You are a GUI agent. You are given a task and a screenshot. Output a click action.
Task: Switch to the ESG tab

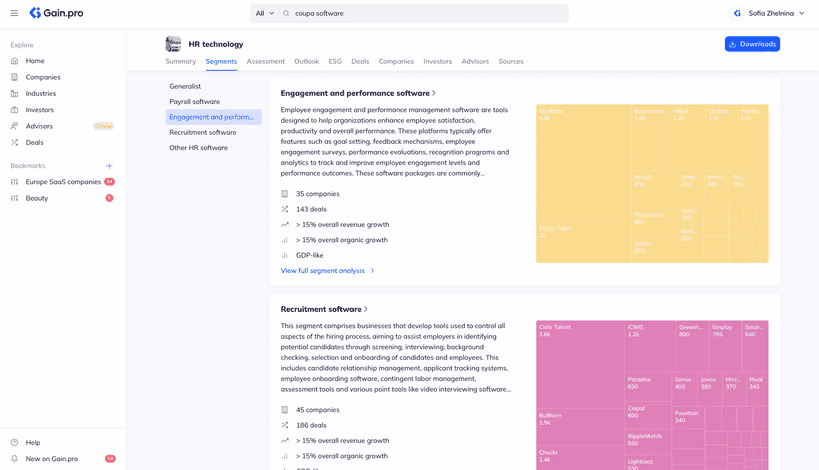point(335,62)
